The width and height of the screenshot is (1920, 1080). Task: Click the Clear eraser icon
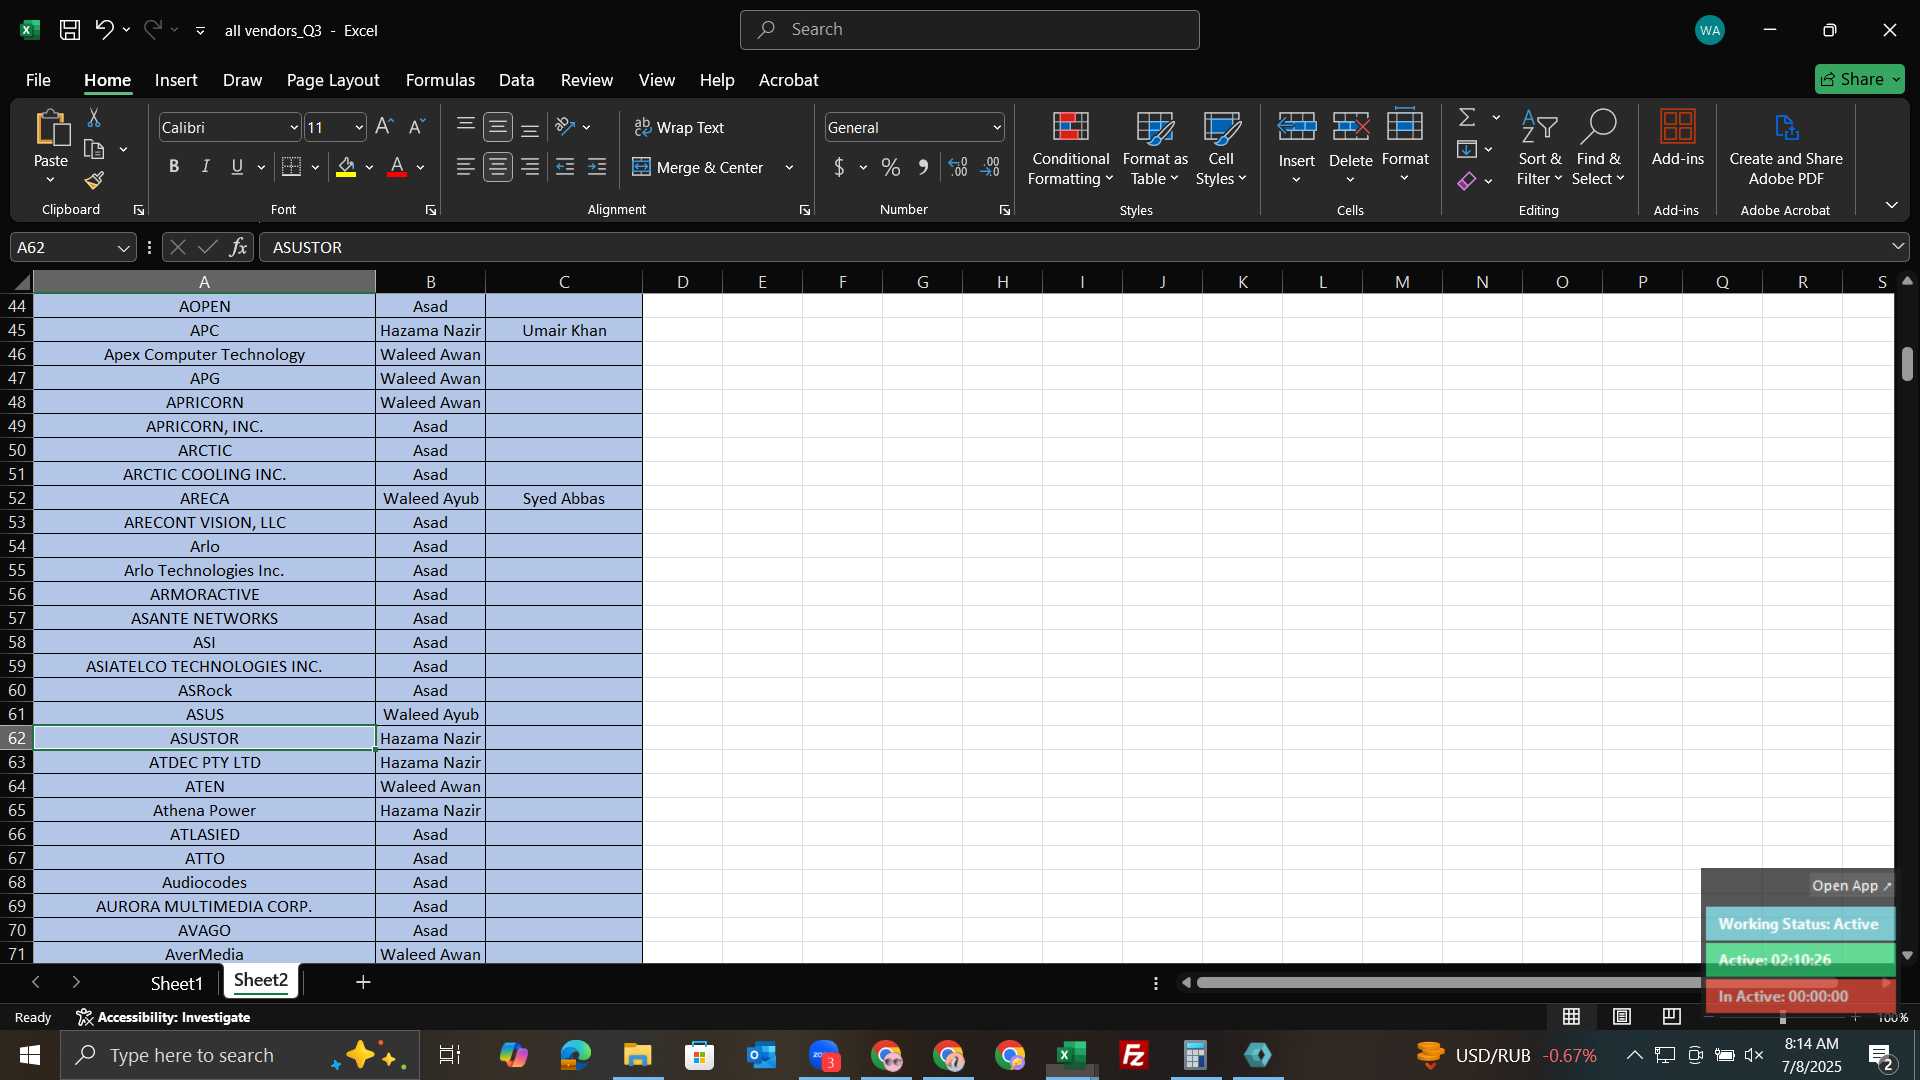pos(1467,181)
